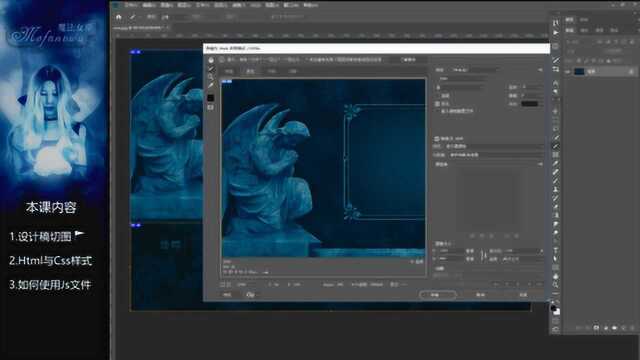This screenshot has height=360, width=640.
Task: Hide the layer using its eye icon
Action: (567, 71)
